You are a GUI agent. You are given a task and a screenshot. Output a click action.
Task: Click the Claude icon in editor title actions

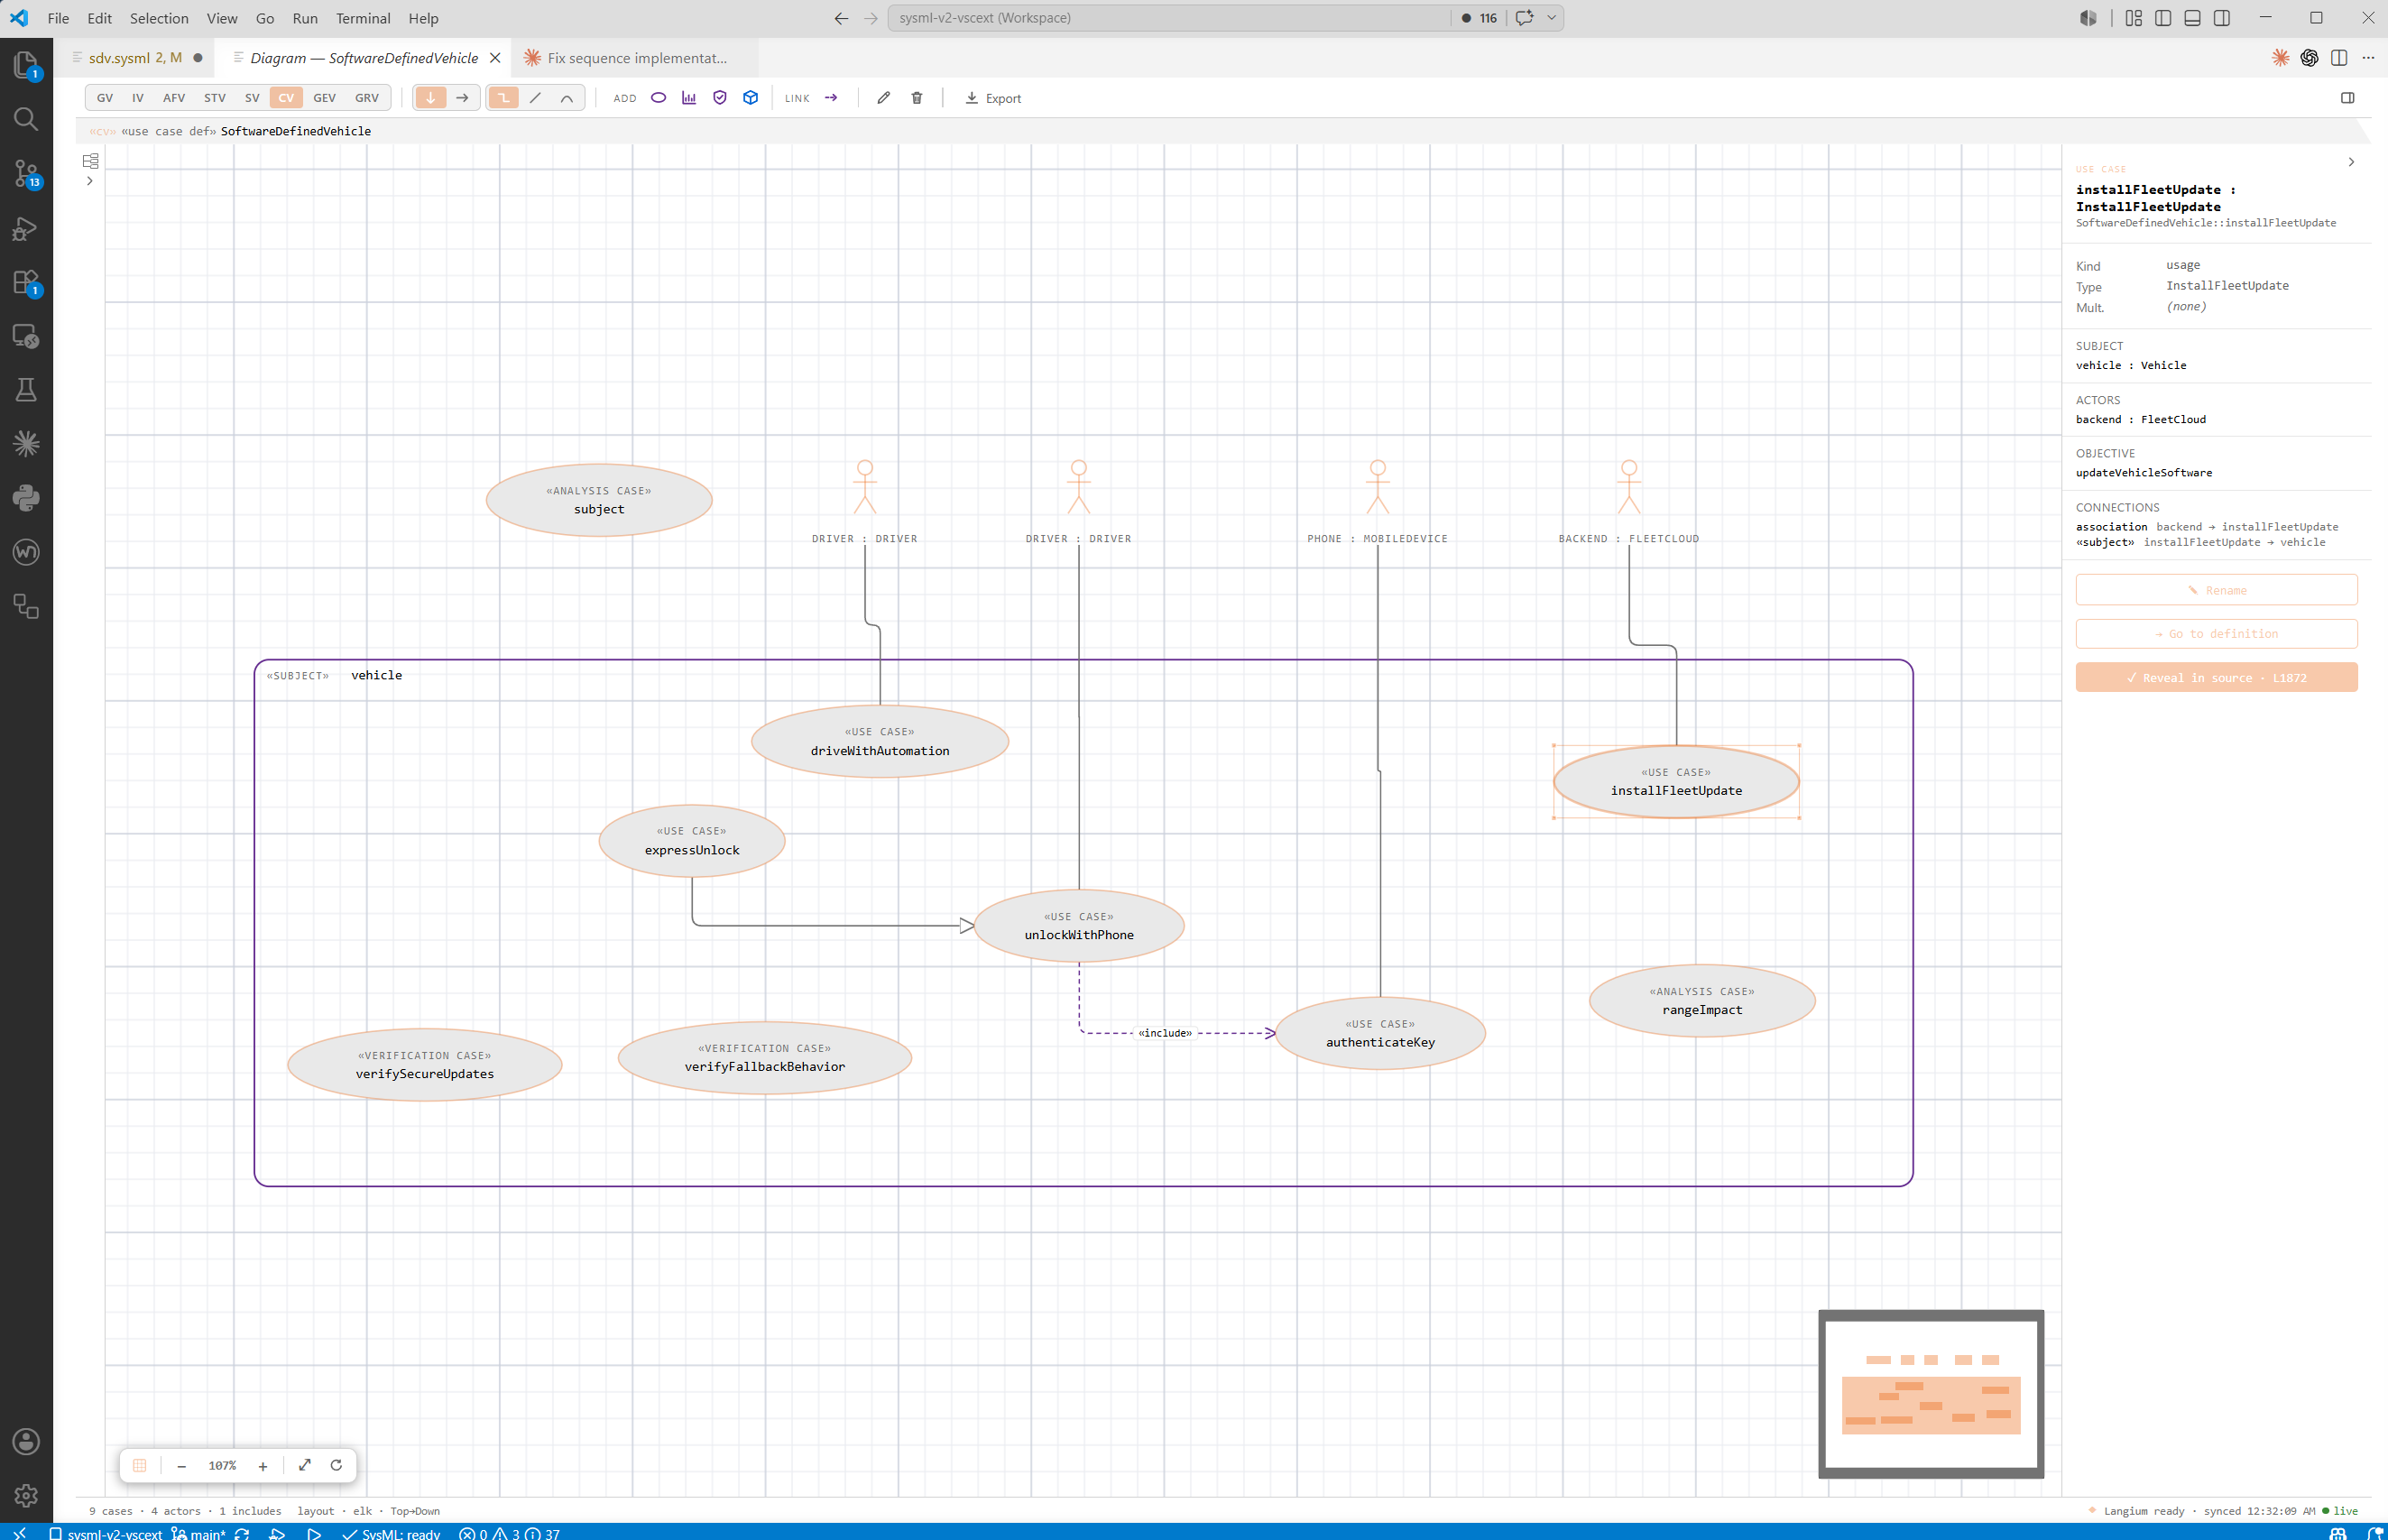pos(2281,58)
